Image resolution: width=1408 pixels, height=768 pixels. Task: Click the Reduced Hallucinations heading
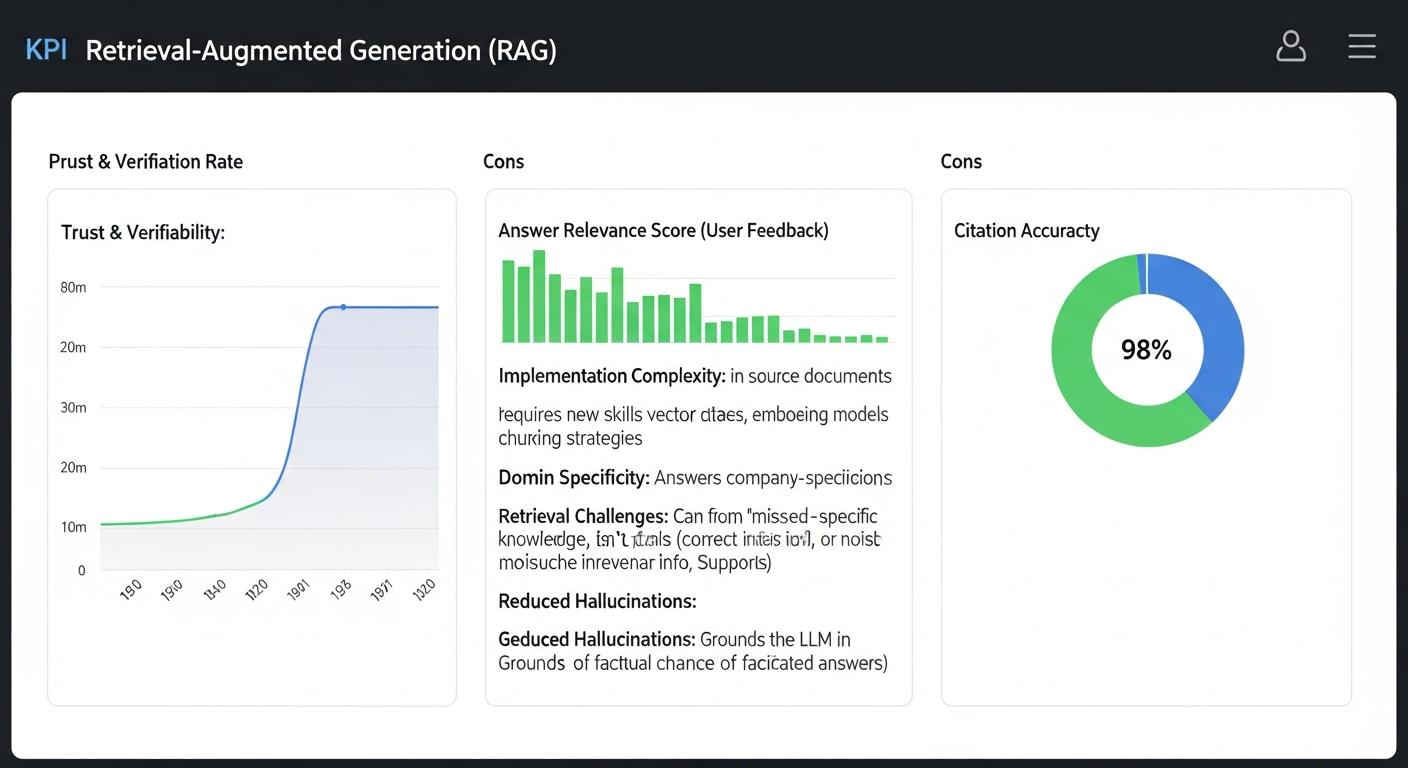pyautogui.click(x=597, y=602)
